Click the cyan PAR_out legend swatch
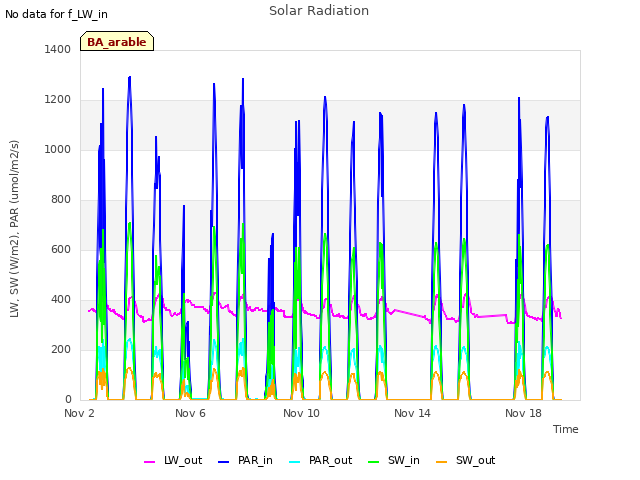 point(295,462)
